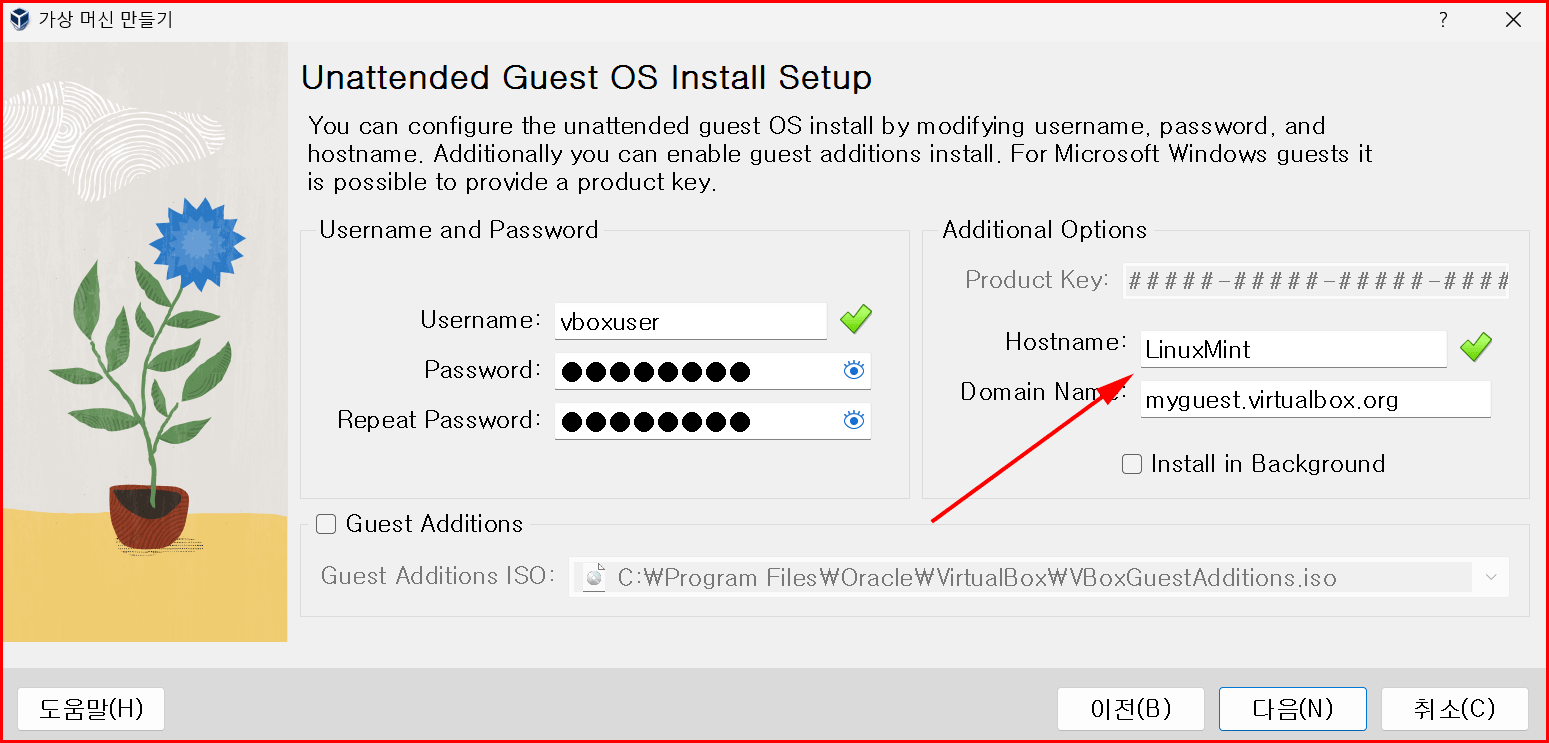Reveal Repeat Password with its eye icon
This screenshot has height=743, width=1549.
point(853,421)
